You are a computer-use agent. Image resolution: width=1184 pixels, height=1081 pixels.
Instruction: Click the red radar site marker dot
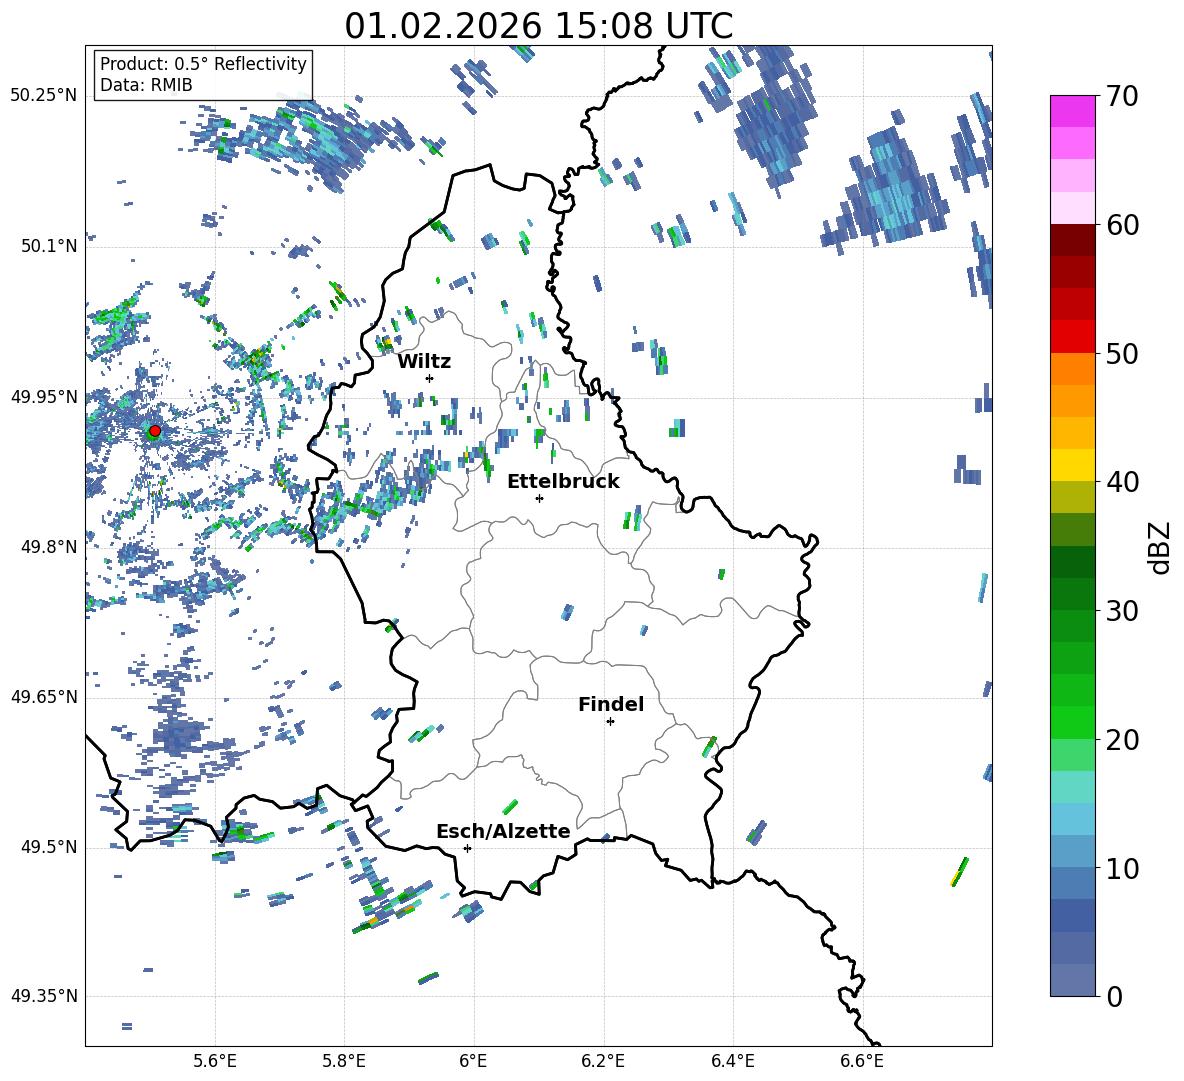(x=155, y=431)
